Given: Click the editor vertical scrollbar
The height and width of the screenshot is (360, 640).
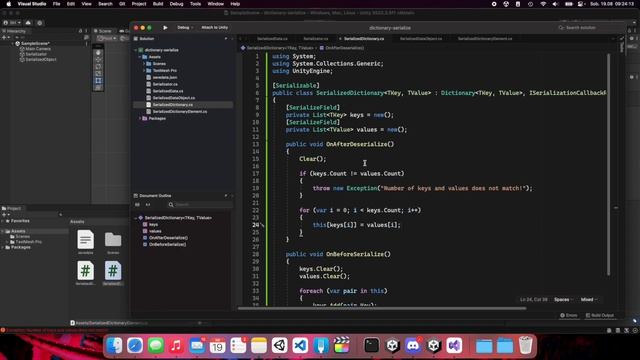Looking at the screenshot, I should point(609,164).
